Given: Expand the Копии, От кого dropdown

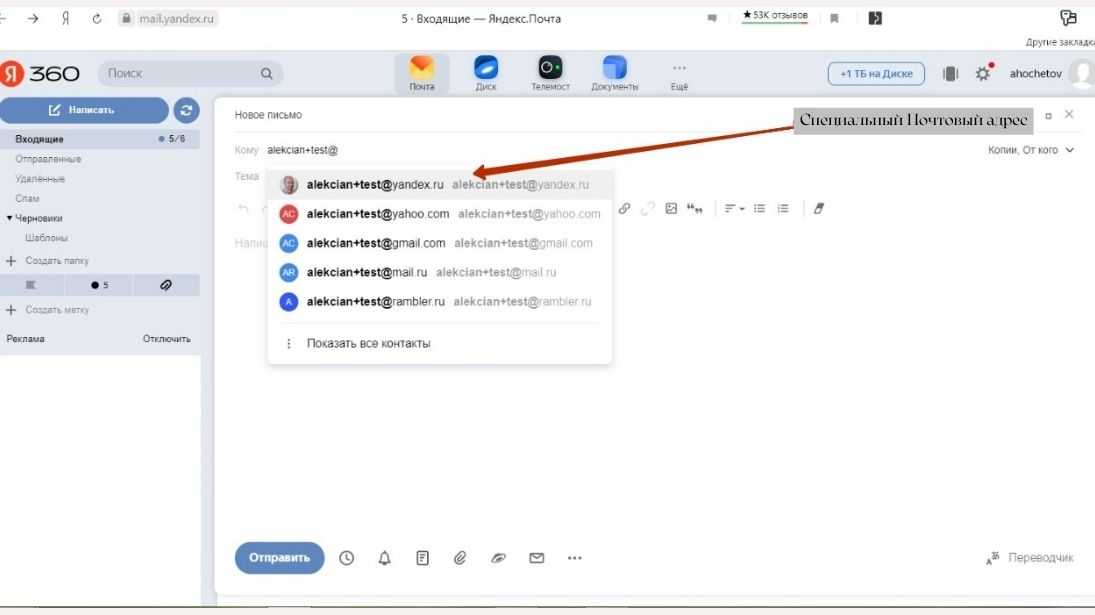Looking at the screenshot, I should point(1030,150).
